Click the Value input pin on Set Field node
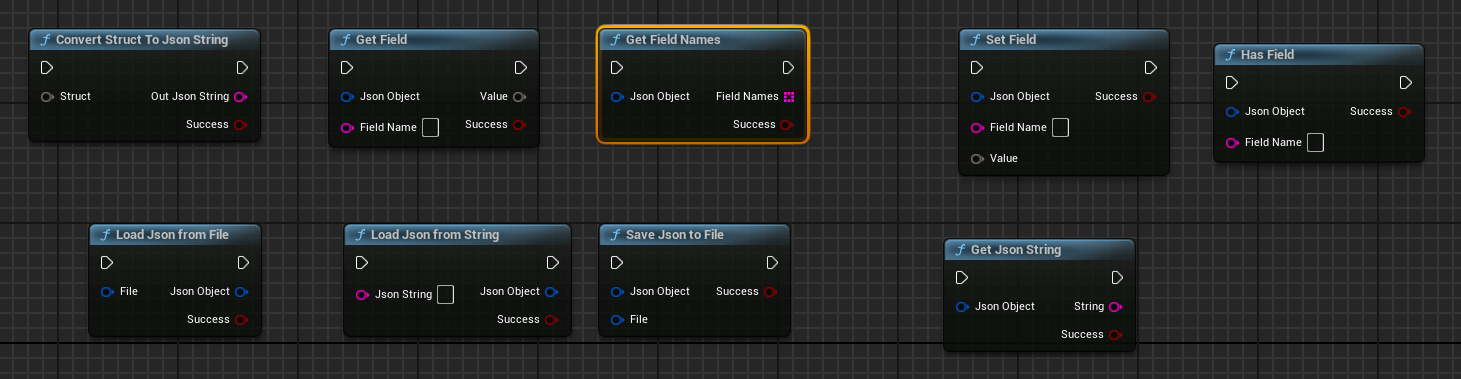Image resolution: width=1461 pixels, height=379 pixels. tap(977, 159)
